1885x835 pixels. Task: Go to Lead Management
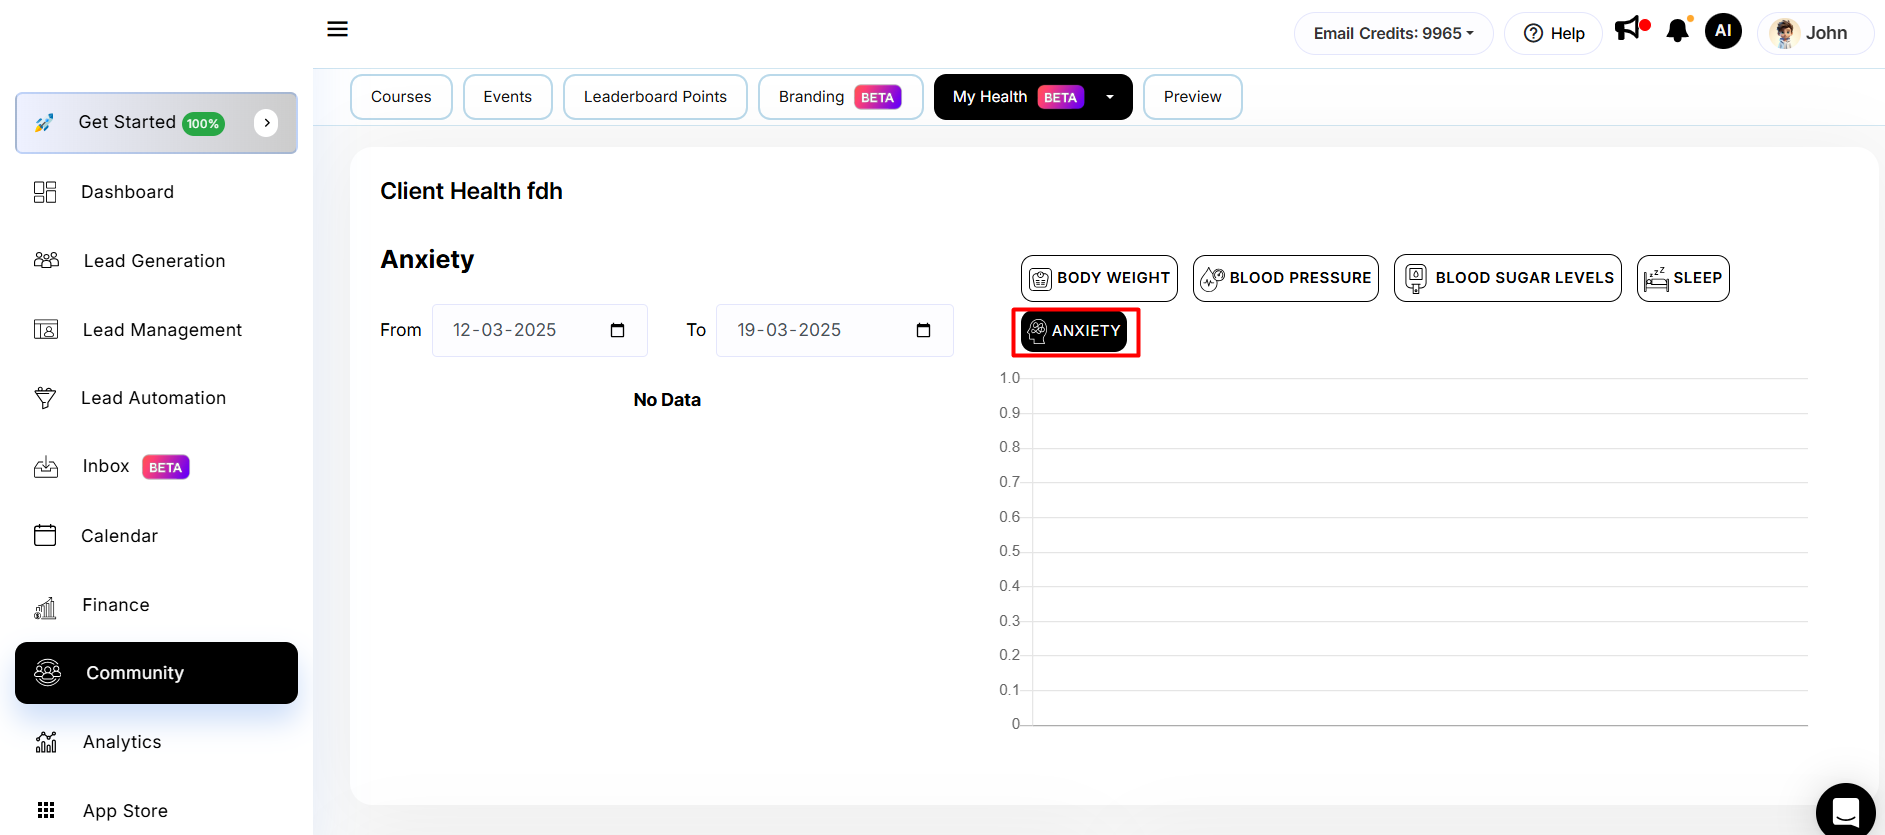point(162,330)
